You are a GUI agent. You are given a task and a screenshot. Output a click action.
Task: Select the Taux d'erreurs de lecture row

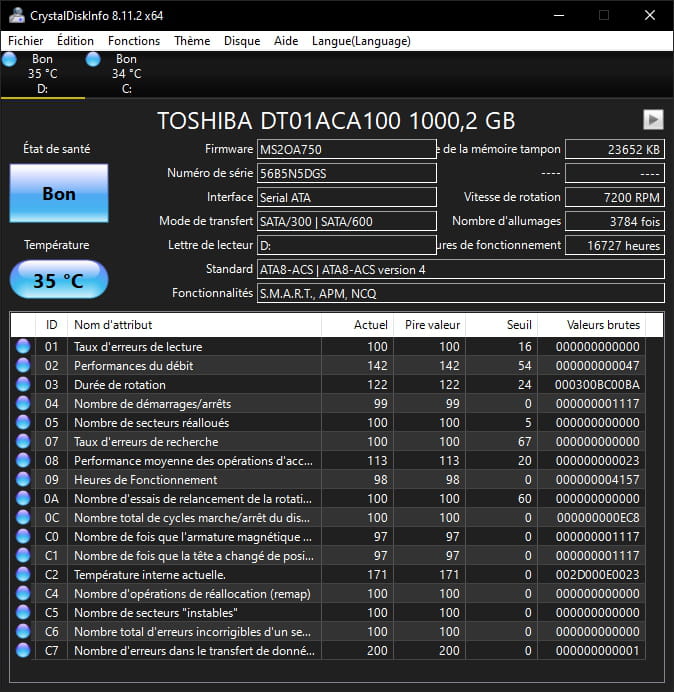point(328,346)
